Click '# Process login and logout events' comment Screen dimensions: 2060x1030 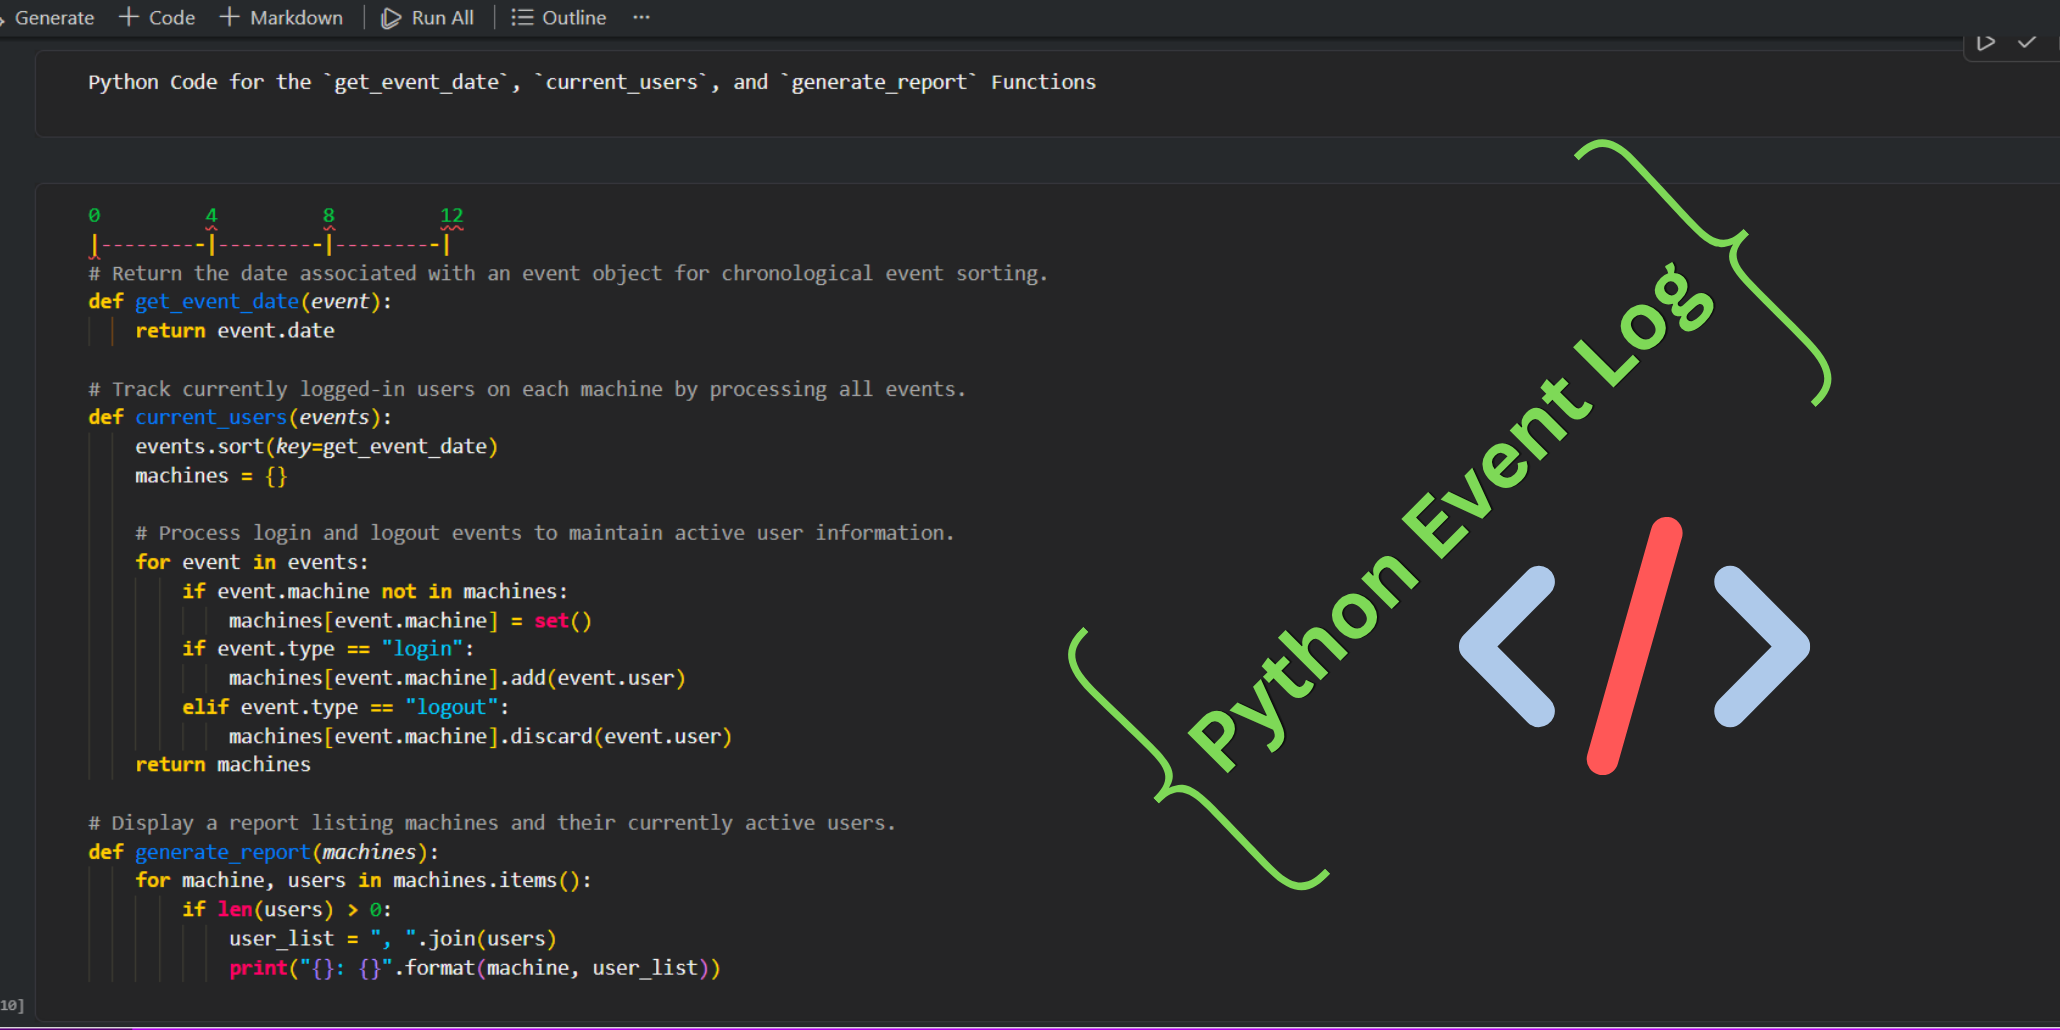click(545, 533)
